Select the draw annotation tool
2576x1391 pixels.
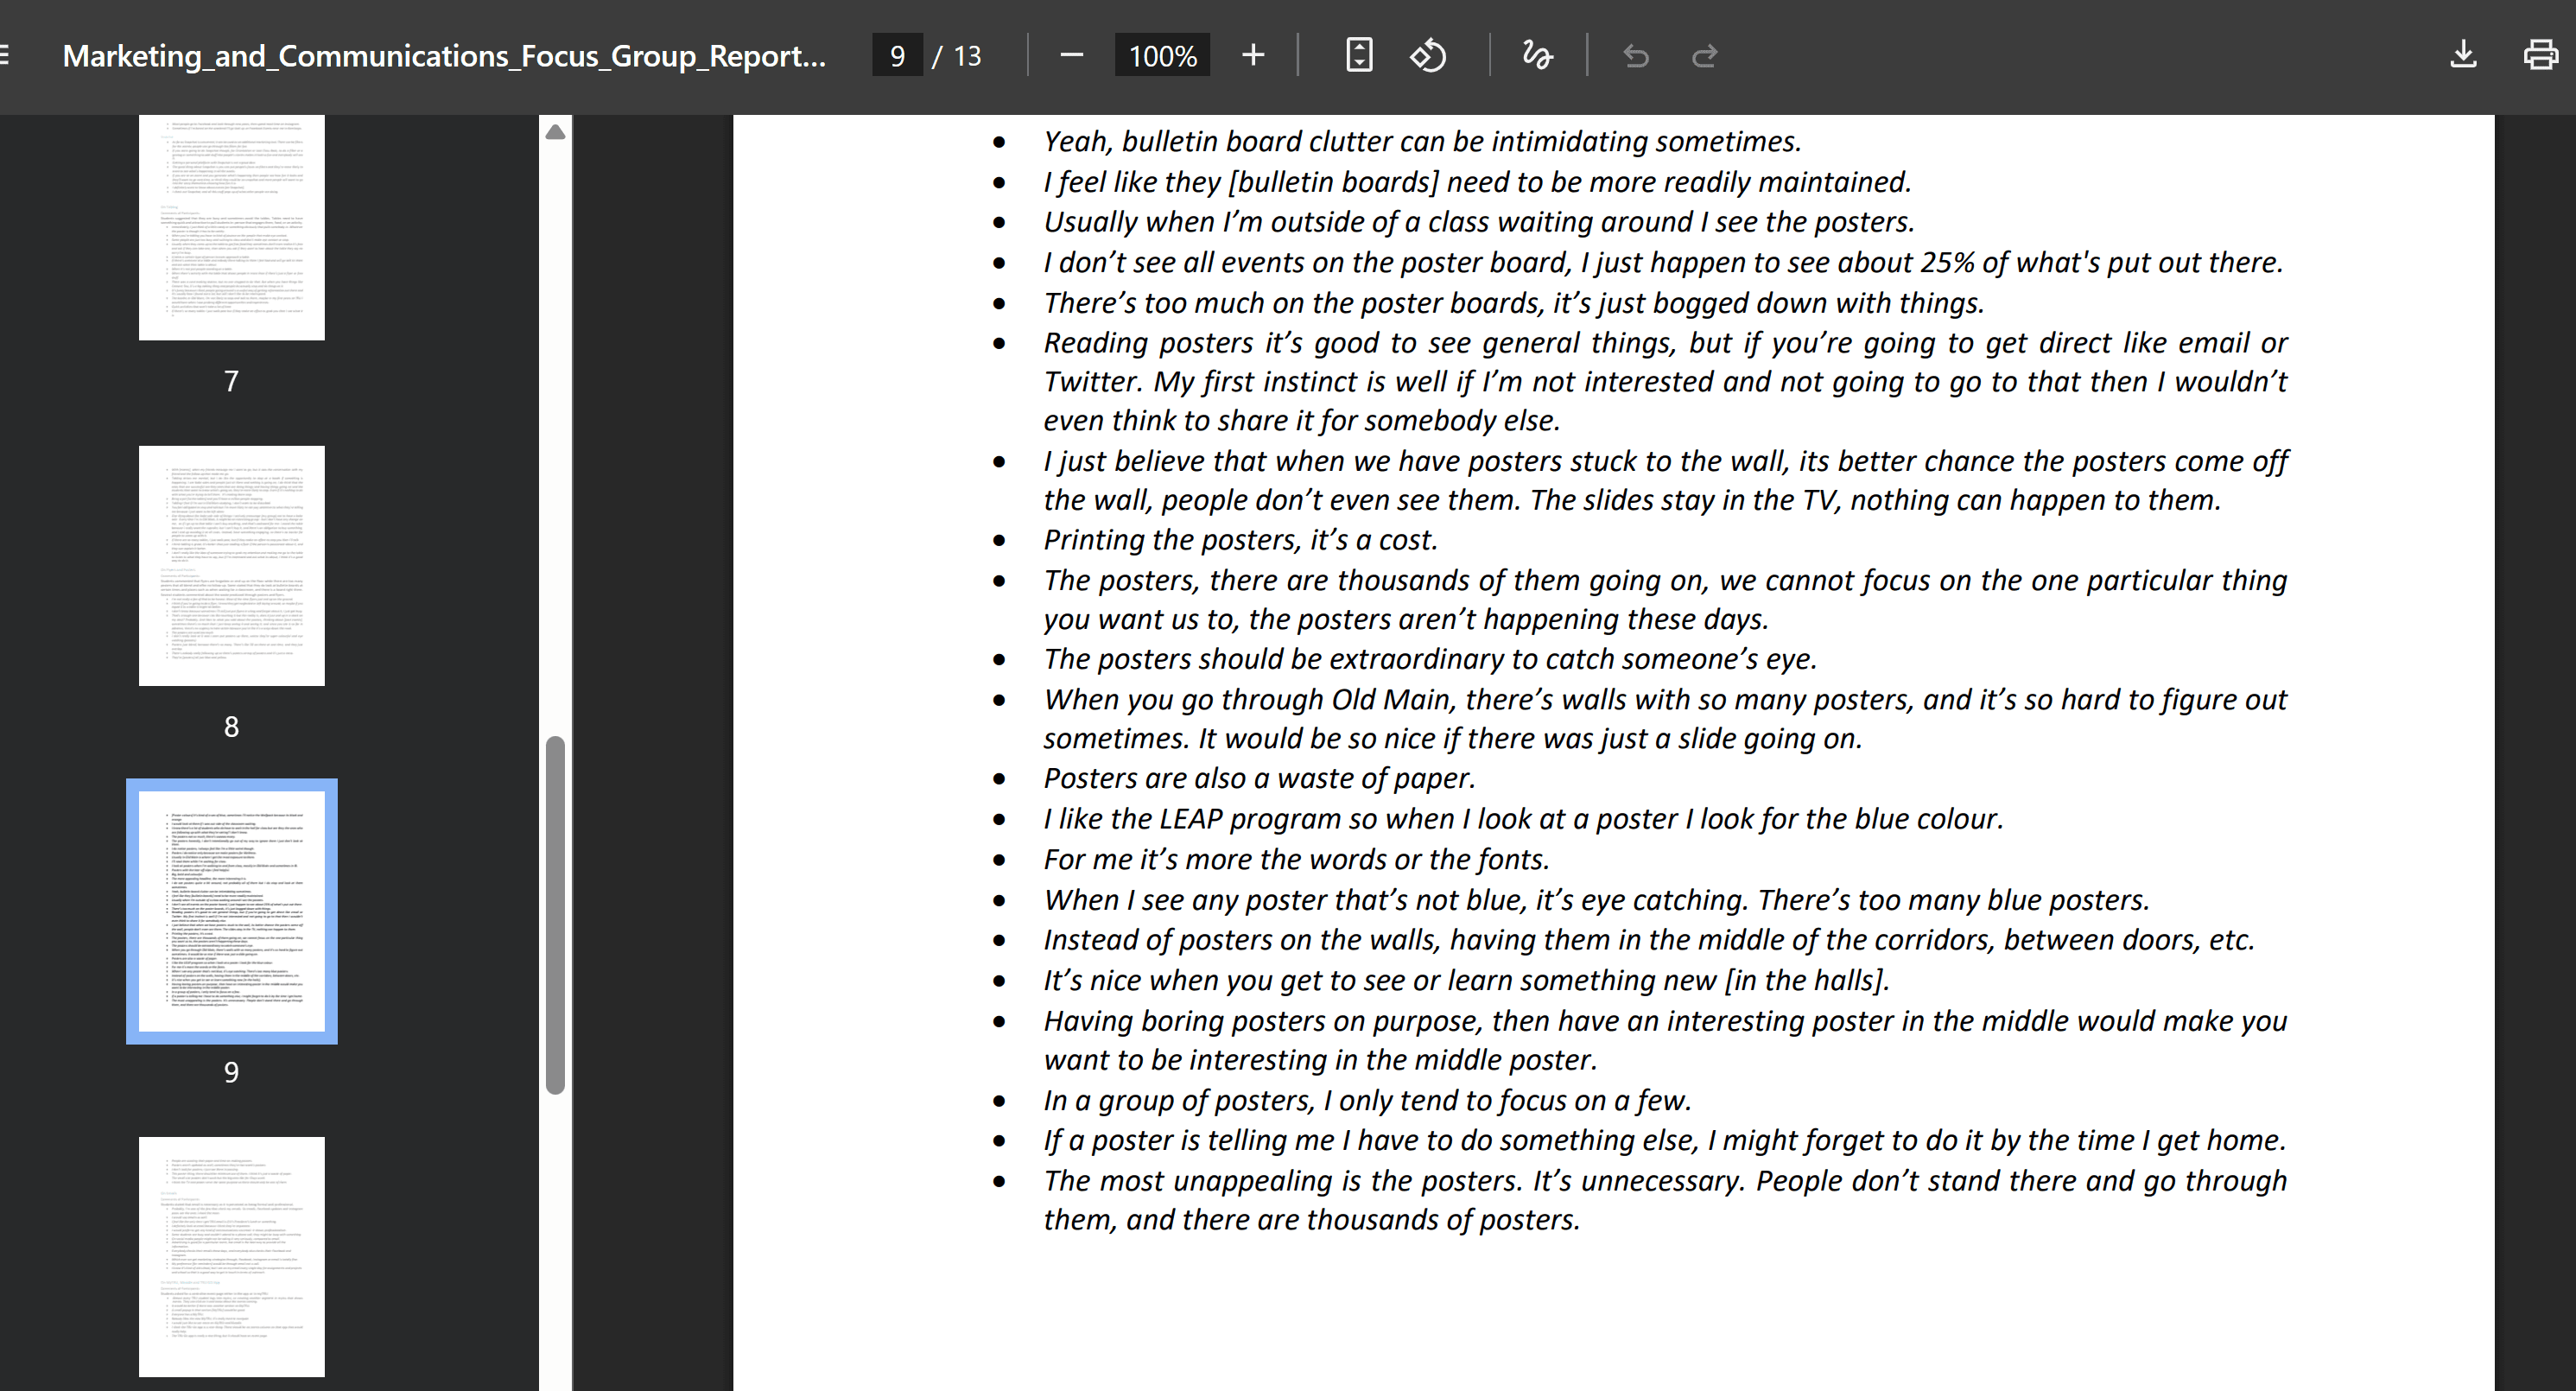pyautogui.click(x=1537, y=55)
